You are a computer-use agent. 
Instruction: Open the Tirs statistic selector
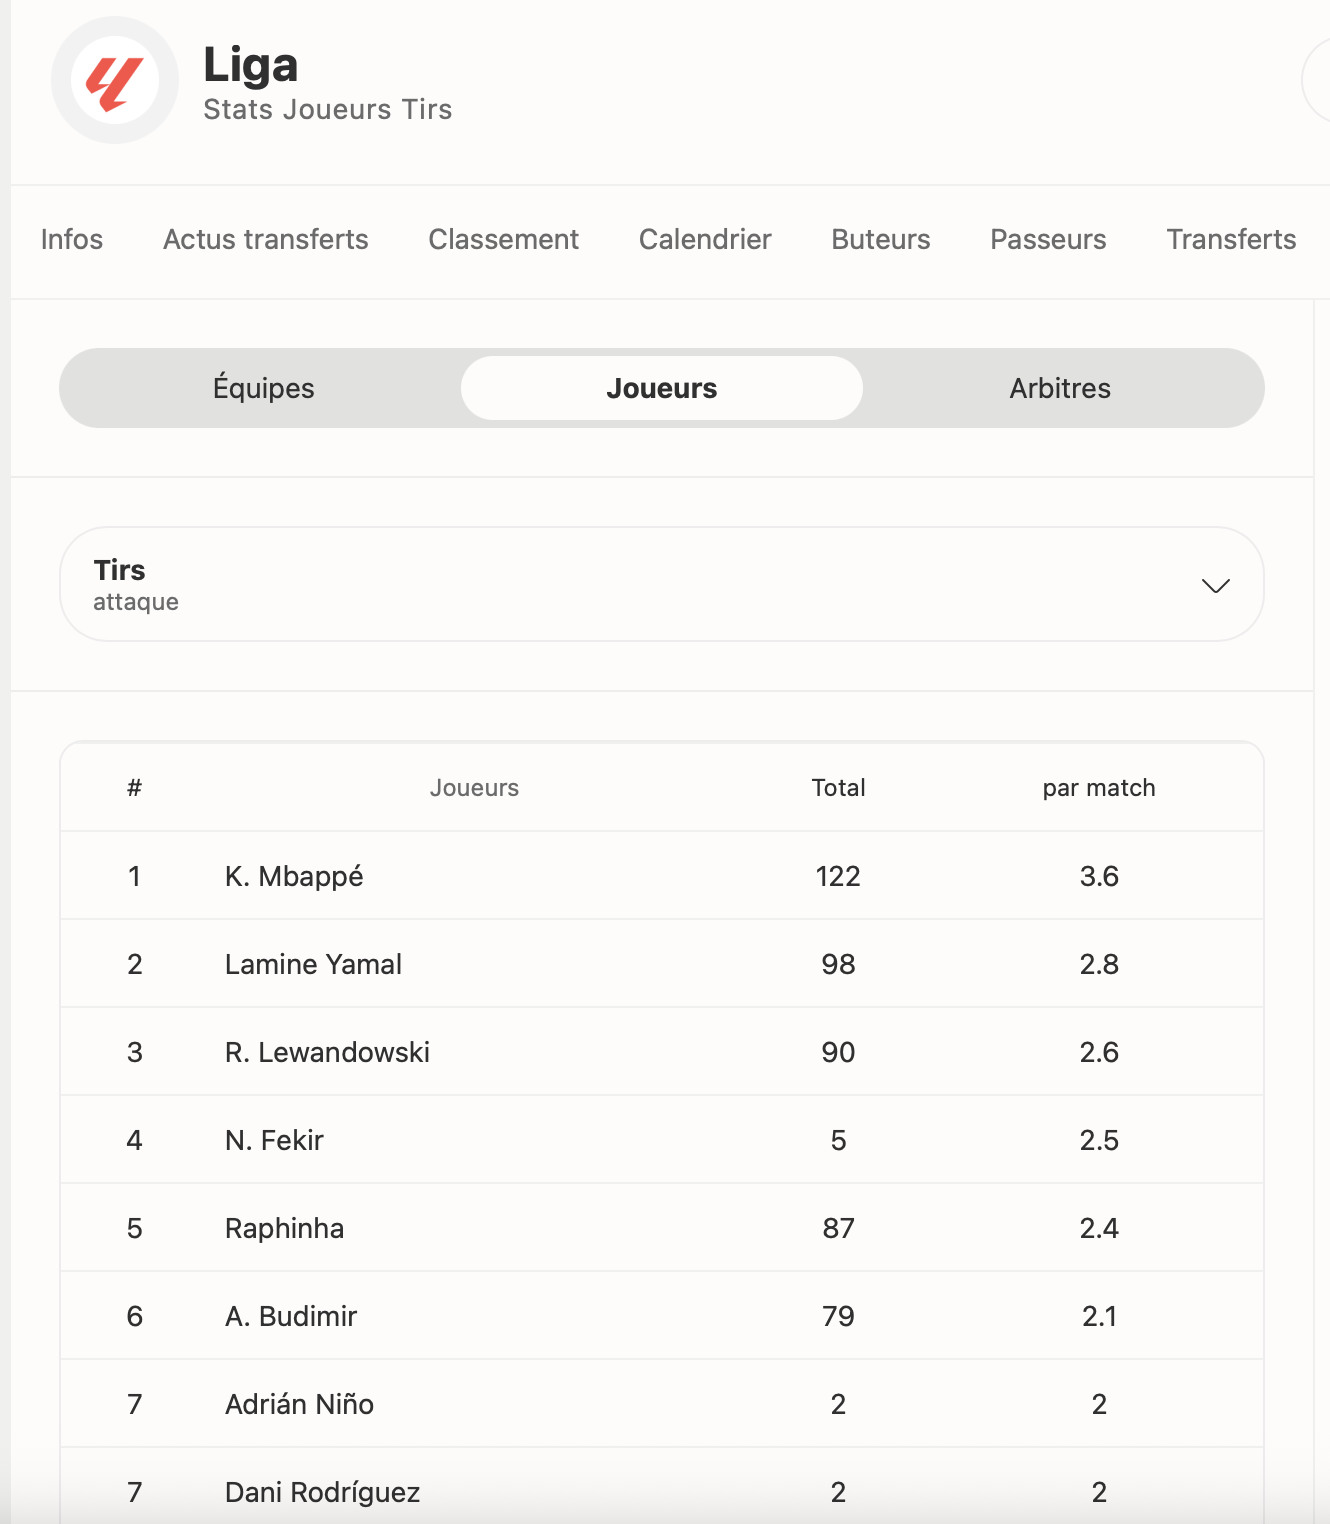662,584
